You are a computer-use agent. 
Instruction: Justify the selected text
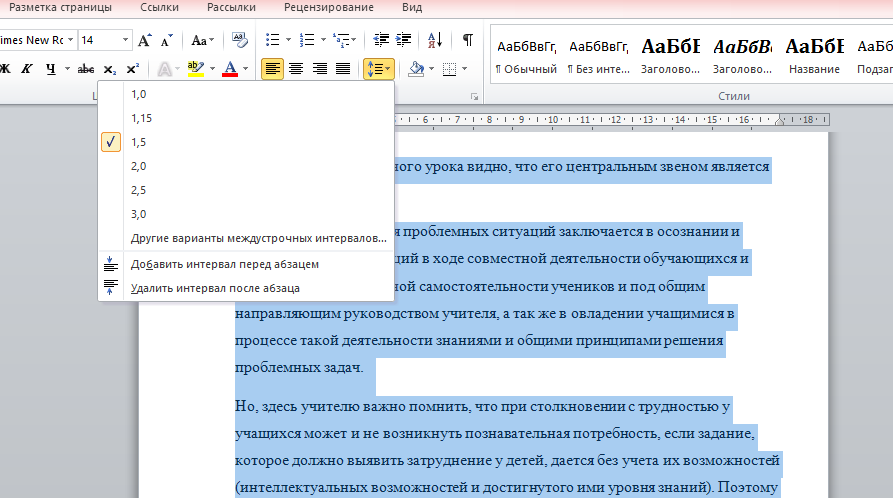[343, 69]
